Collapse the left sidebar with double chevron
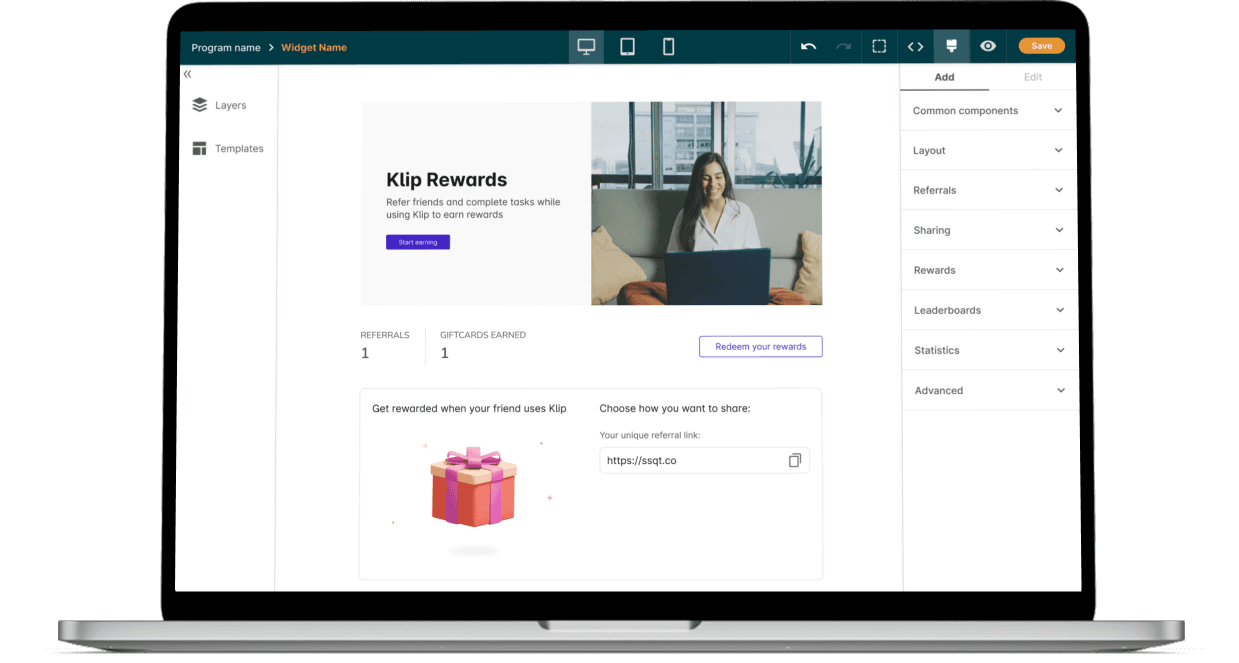This screenshot has width=1239, height=663. coord(187,74)
